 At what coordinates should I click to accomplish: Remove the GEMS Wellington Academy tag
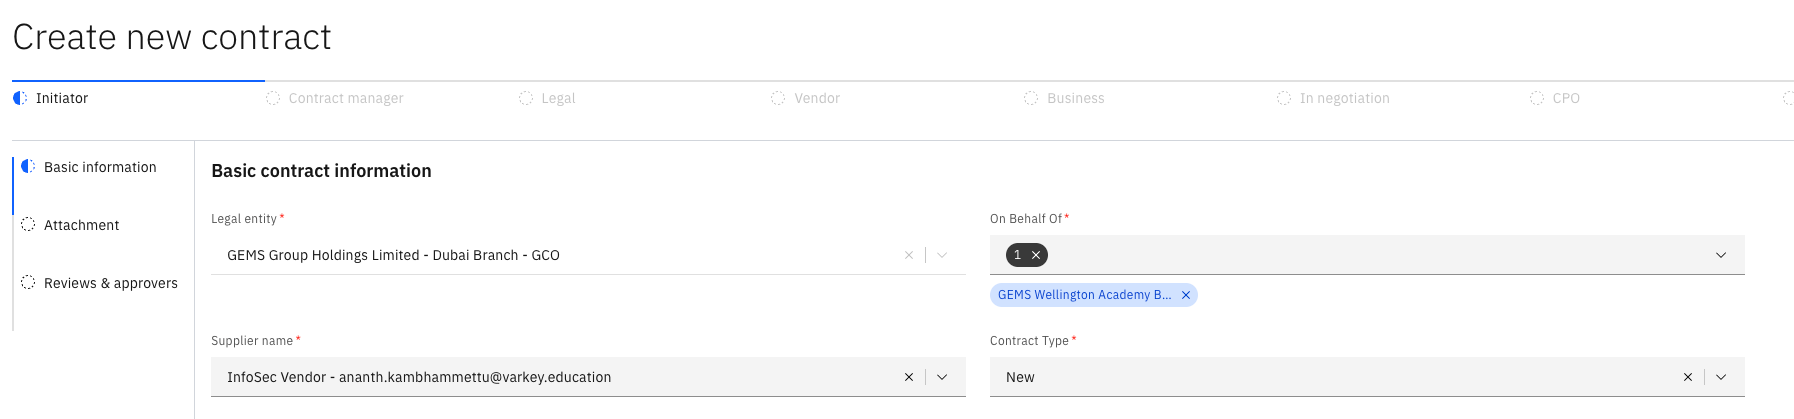click(1186, 295)
